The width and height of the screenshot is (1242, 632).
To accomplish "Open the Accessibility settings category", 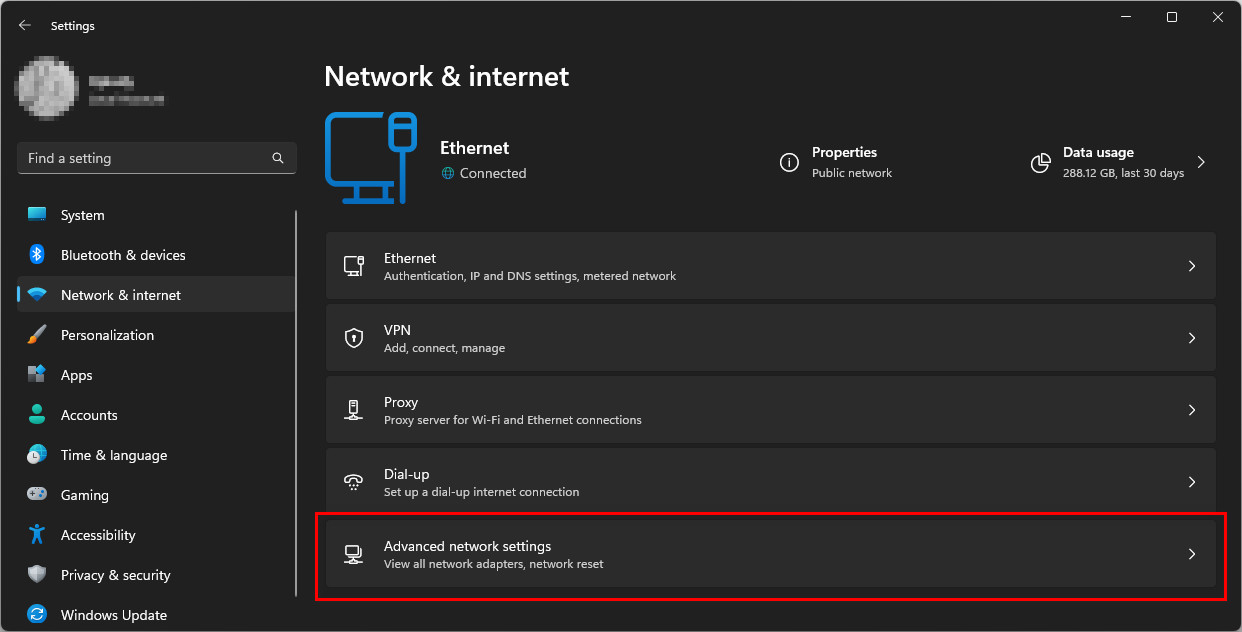I will pos(98,535).
